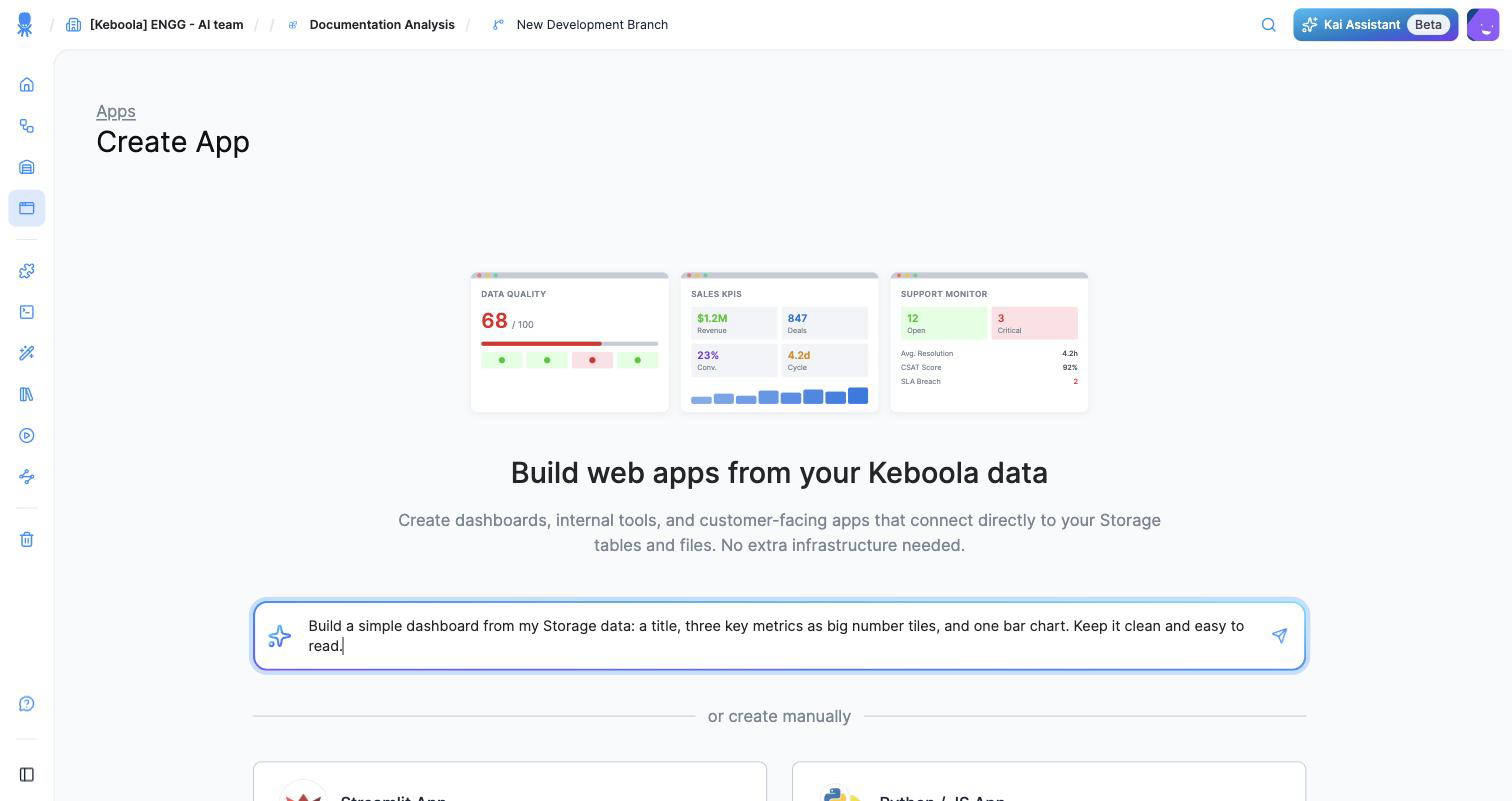
Task: Open the Flows icon in sidebar
Action: pos(27,126)
